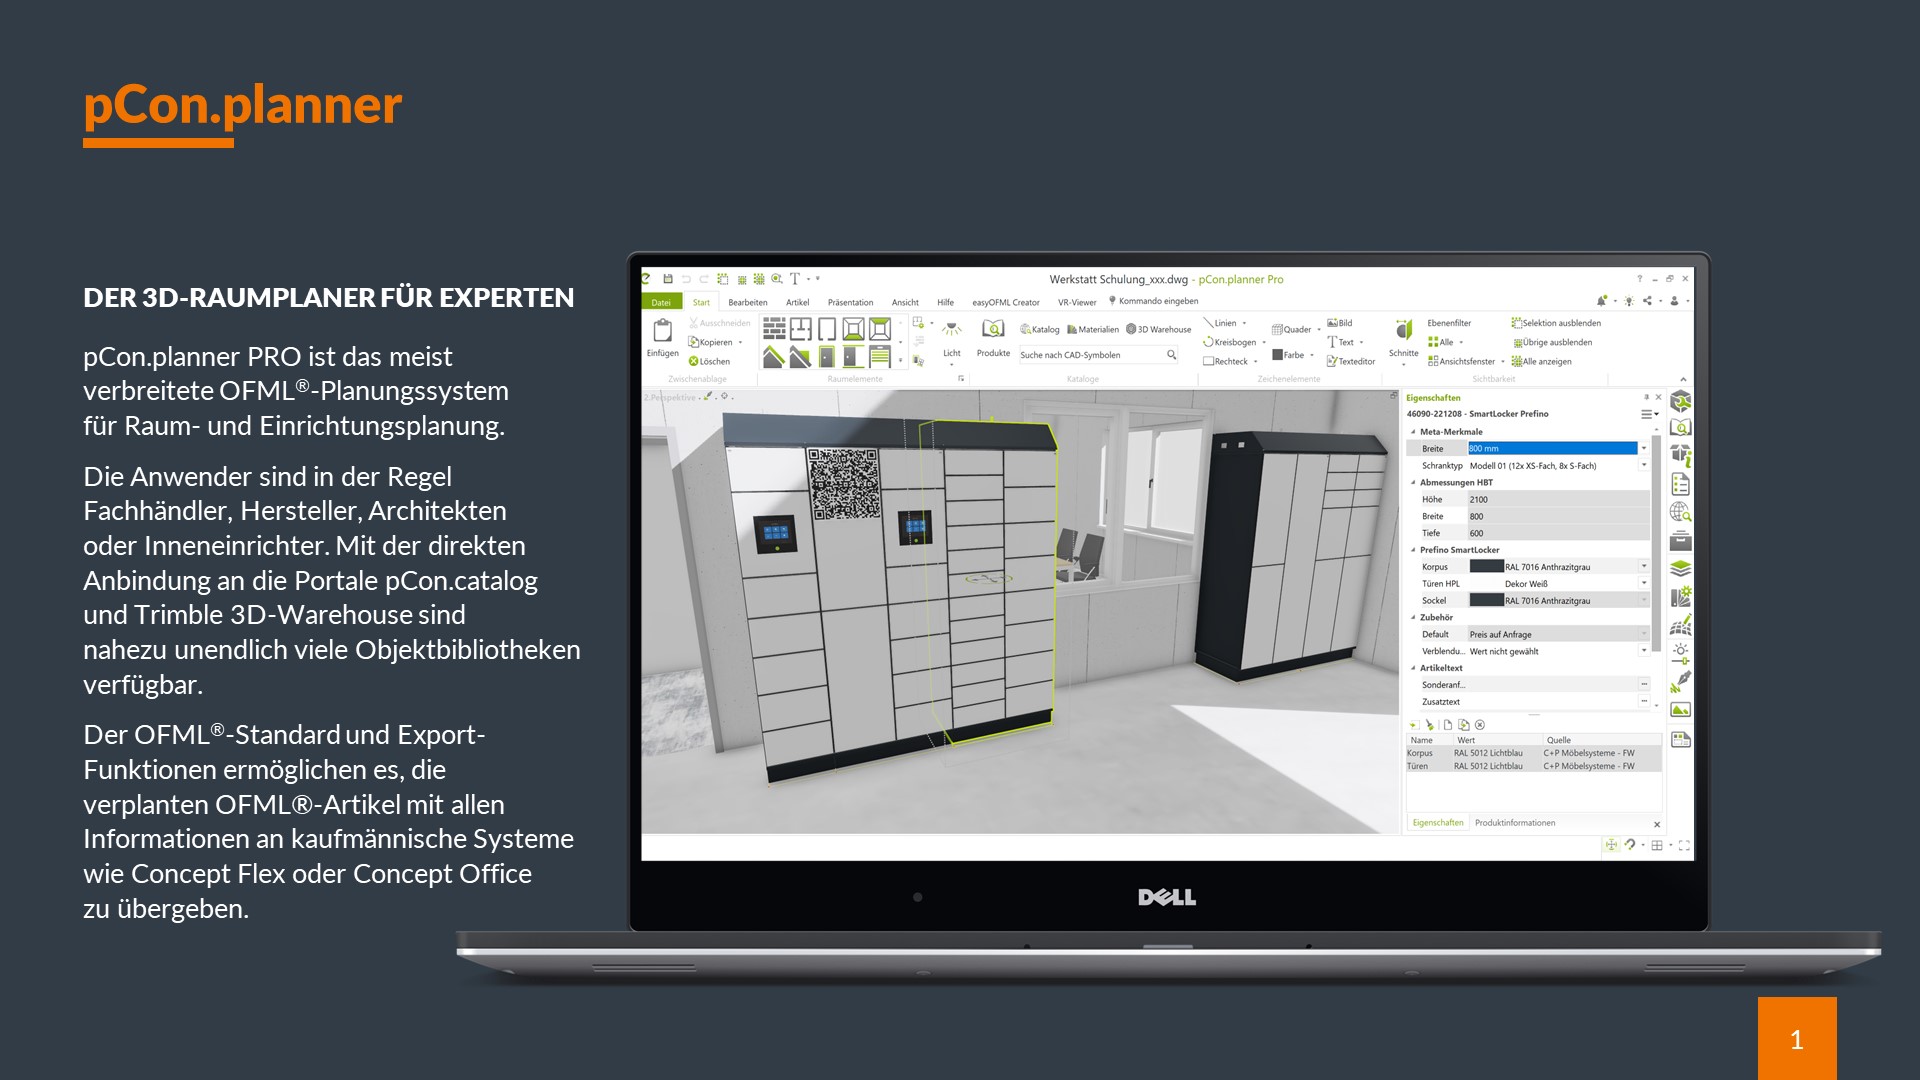Image resolution: width=1920 pixels, height=1080 pixels.
Task: Click the Bild image insert icon
Action: coord(1332,323)
